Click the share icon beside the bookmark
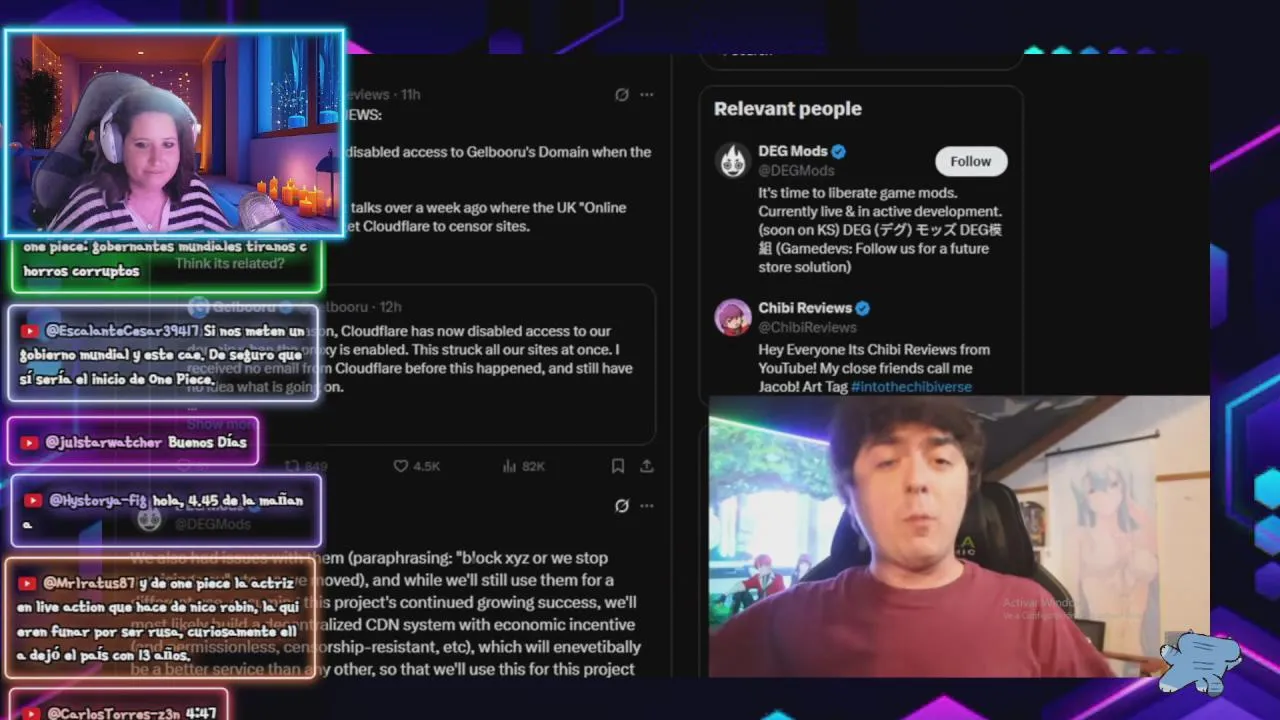The image size is (1280, 720). tap(647, 466)
